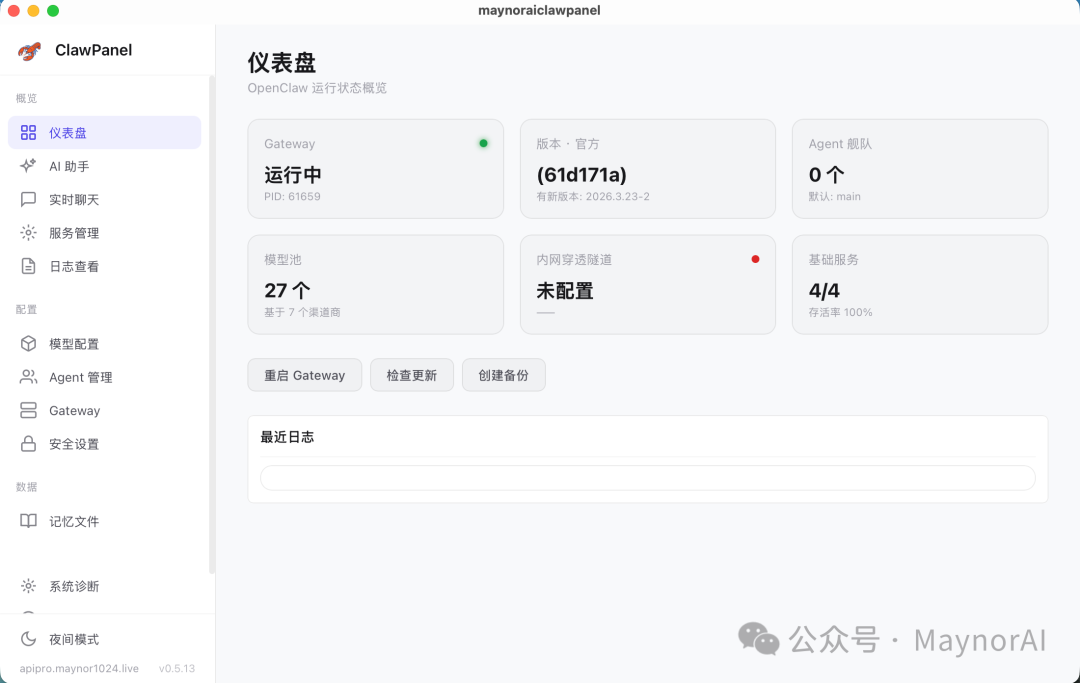Image resolution: width=1080 pixels, height=683 pixels.
Task: Click the maynoraiclawpanel window title
Action: 539,10
